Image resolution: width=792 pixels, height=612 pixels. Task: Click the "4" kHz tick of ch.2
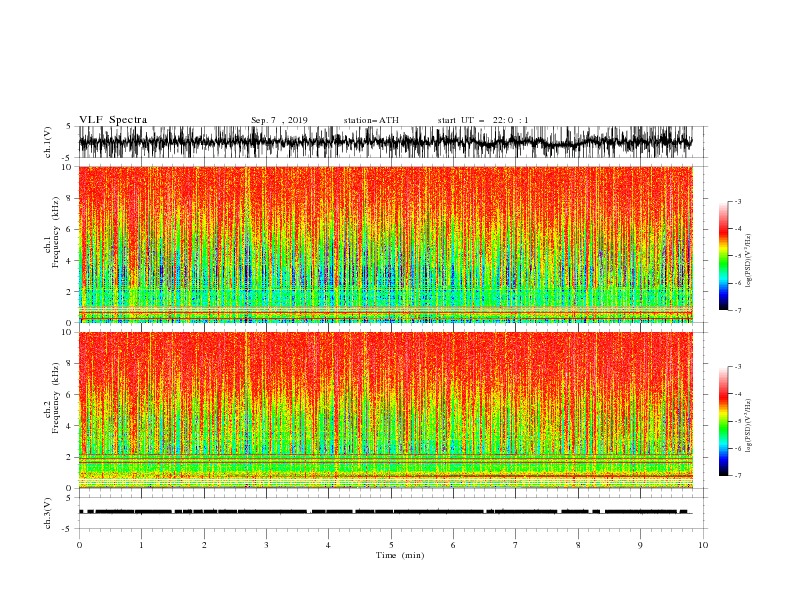click(x=70, y=427)
